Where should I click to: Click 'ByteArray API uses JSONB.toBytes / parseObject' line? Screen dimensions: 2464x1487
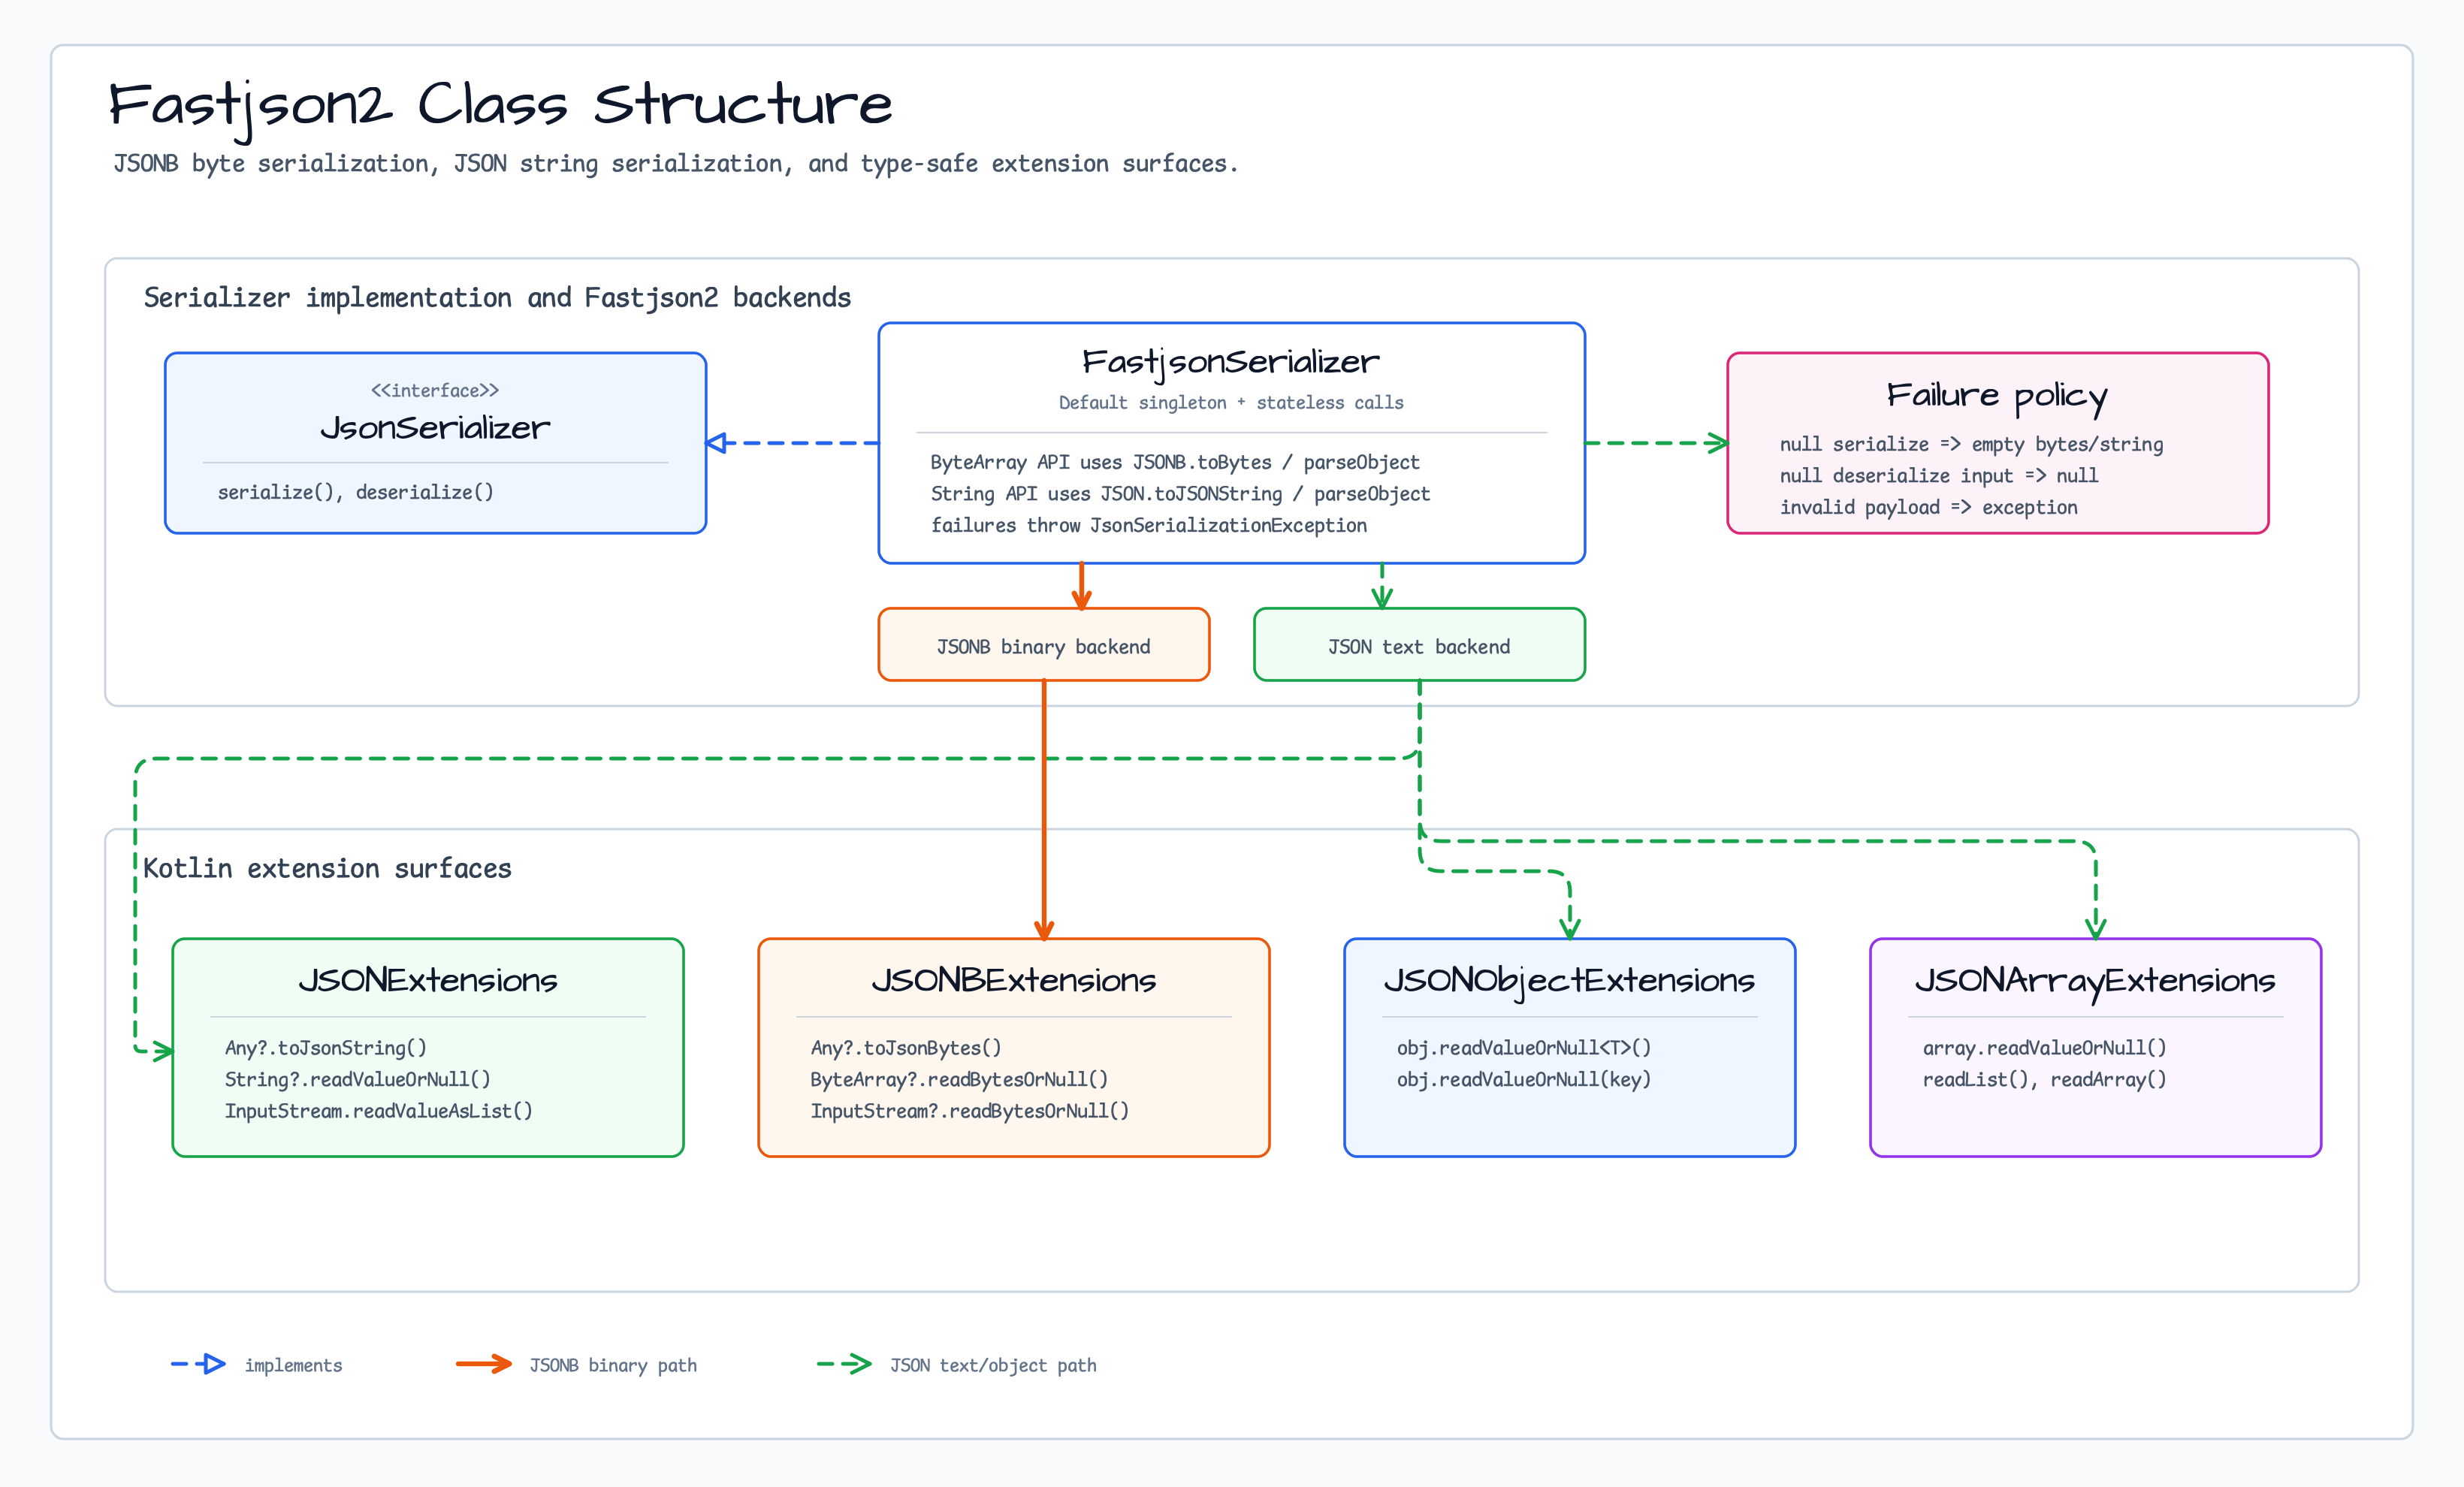(1175, 463)
